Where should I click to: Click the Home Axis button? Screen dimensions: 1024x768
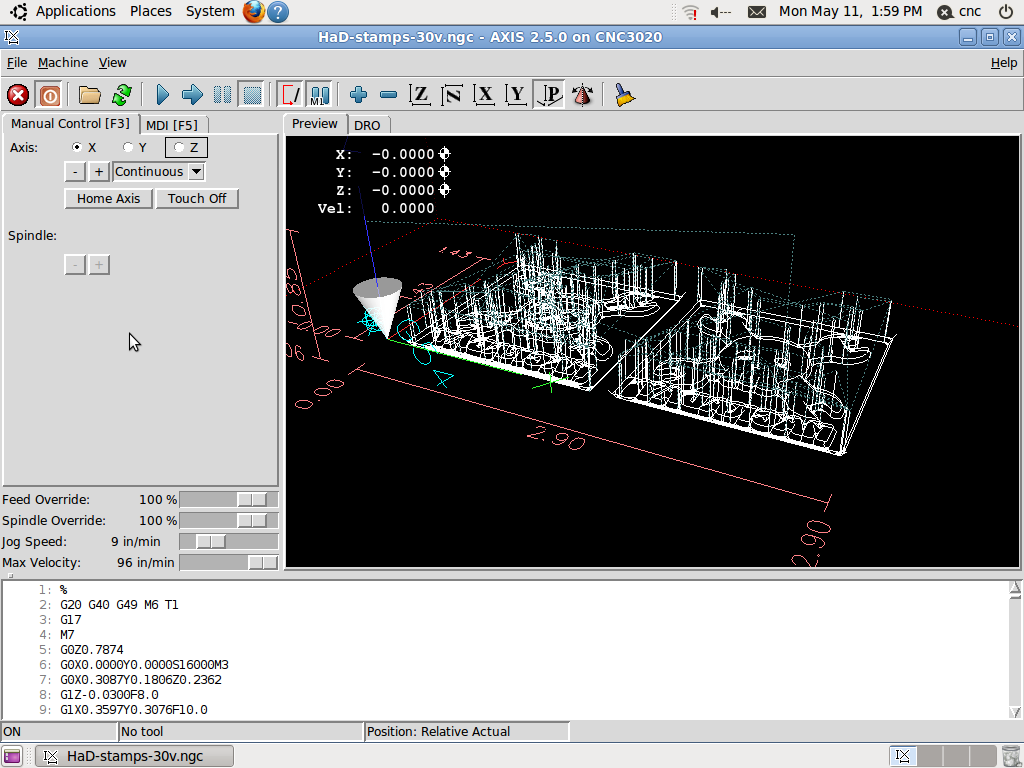point(108,198)
